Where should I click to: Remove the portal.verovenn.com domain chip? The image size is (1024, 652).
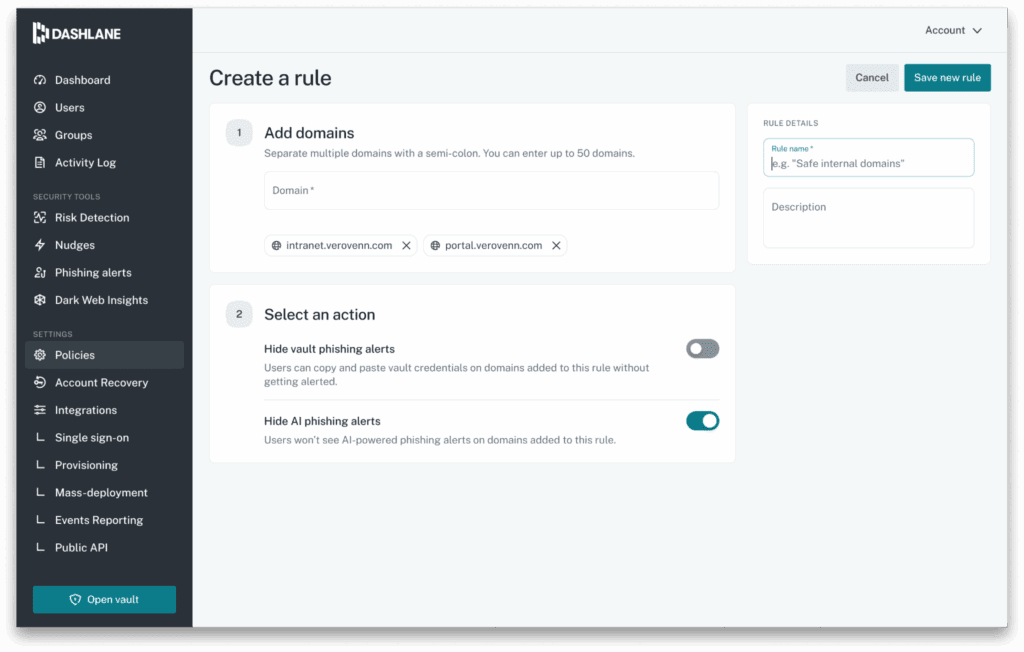coord(557,245)
